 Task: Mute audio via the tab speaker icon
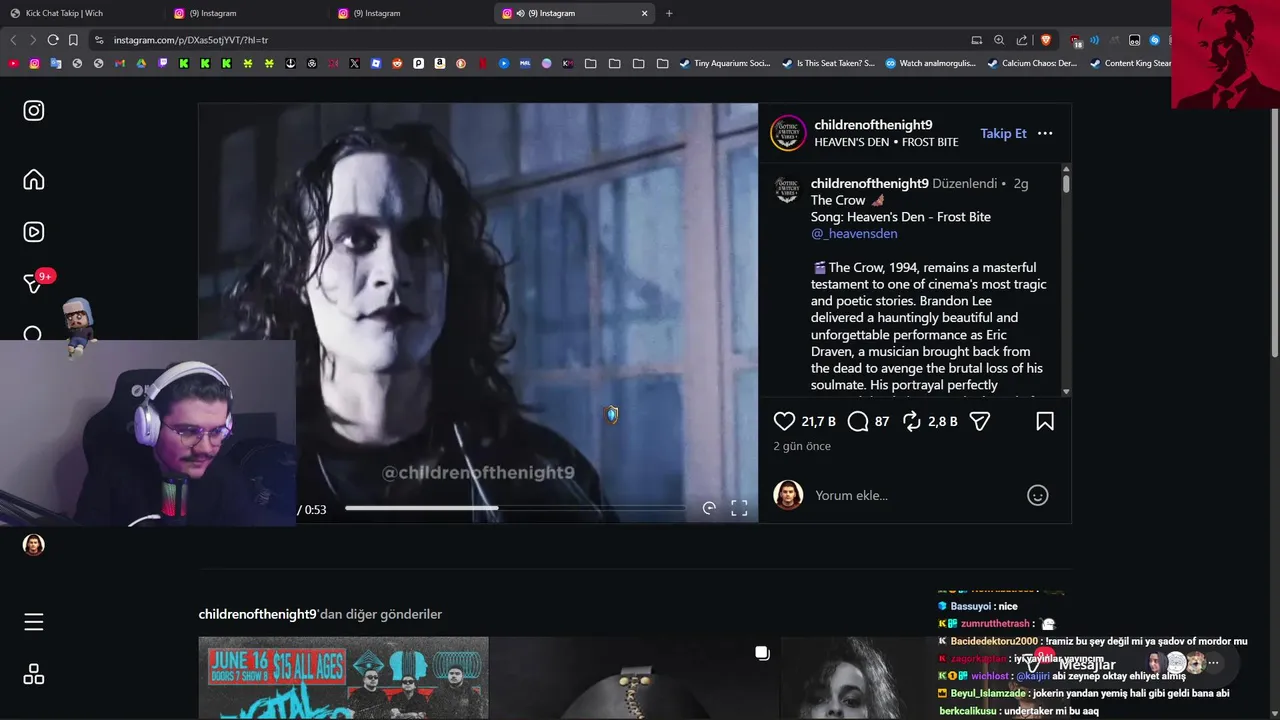pos(521,13)
